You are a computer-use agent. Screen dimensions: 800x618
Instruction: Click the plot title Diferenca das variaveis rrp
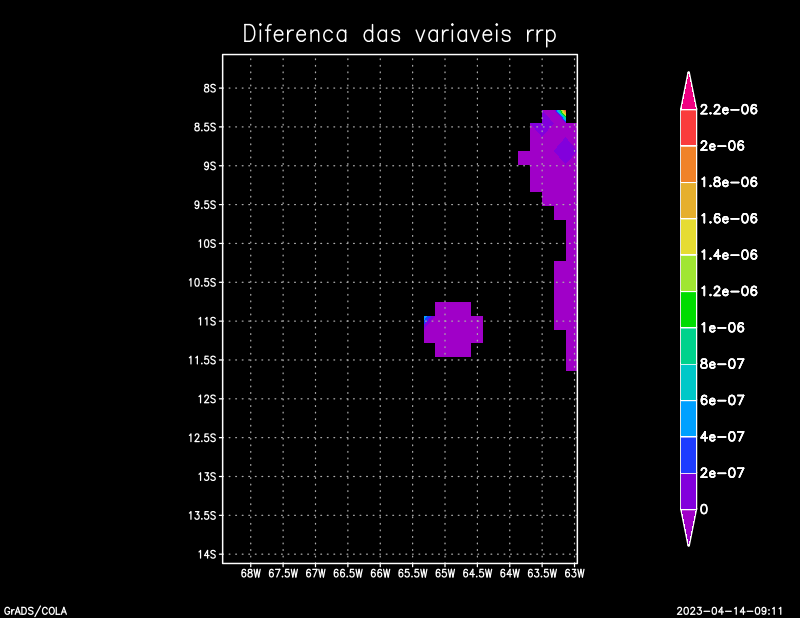click(x=399, y=34)
